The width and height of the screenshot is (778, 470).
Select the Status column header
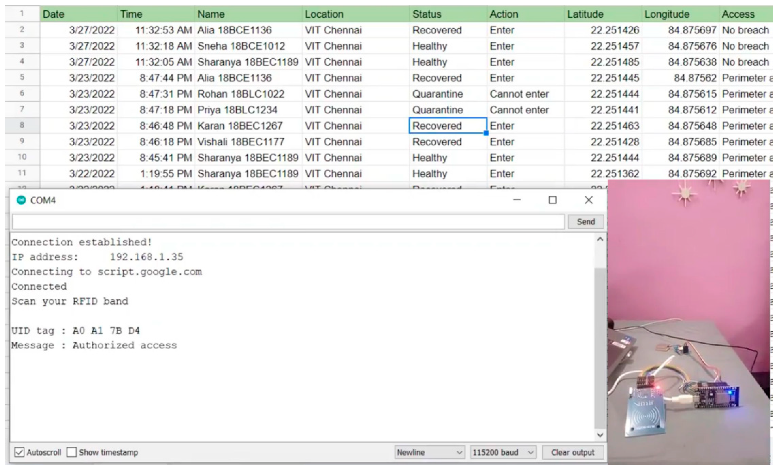[447, 14]
